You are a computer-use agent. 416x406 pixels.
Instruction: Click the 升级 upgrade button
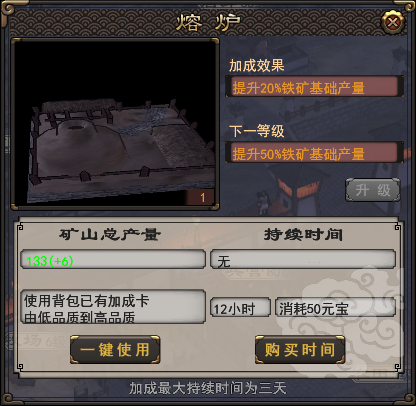[373, 190]
